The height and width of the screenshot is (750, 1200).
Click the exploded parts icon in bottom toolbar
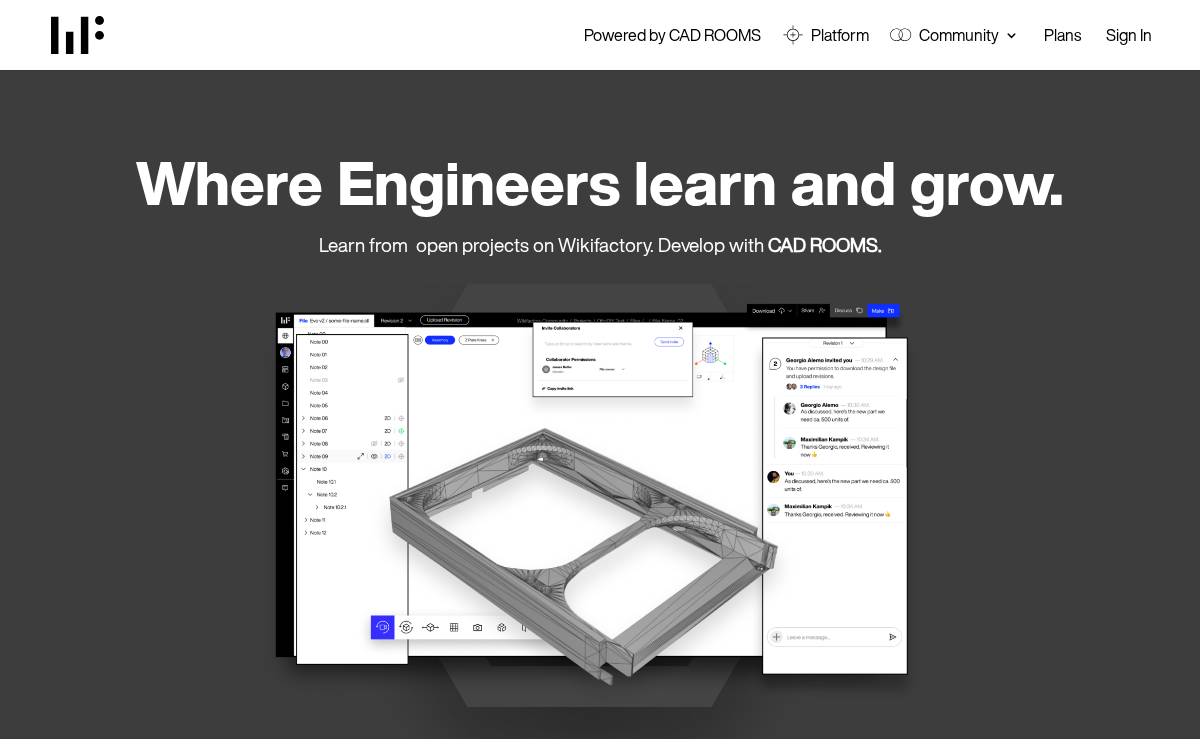point(502,627)
